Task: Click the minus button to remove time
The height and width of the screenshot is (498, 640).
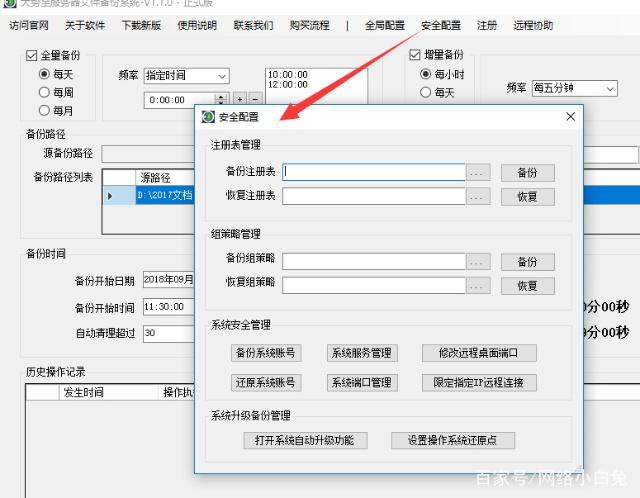Action: [255, 99]
